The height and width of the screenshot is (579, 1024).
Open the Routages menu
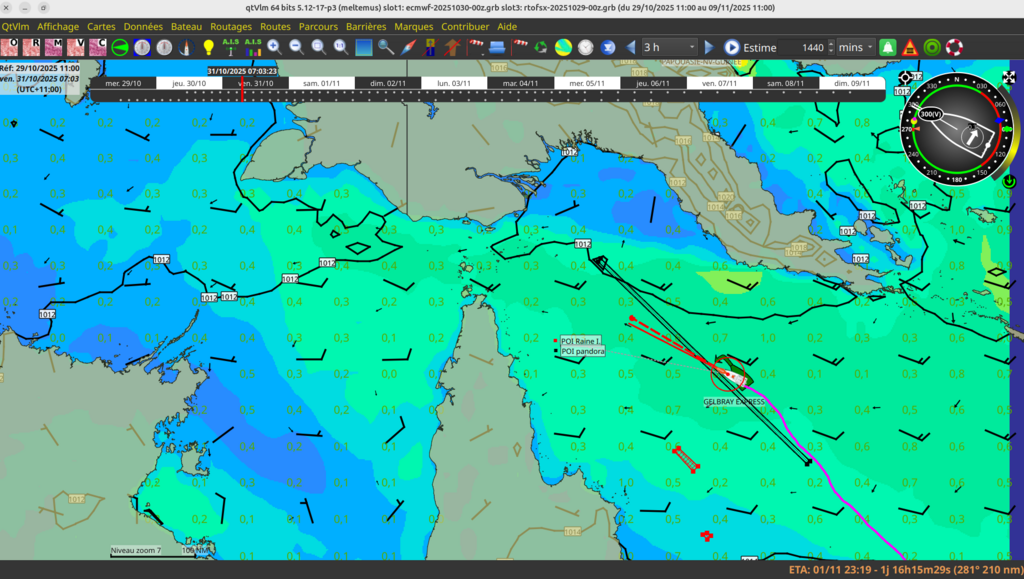231,26
